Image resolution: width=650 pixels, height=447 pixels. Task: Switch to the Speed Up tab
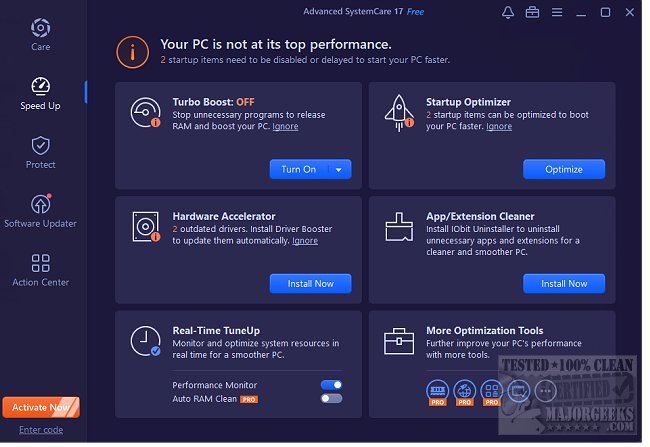(x=41, y=94)
